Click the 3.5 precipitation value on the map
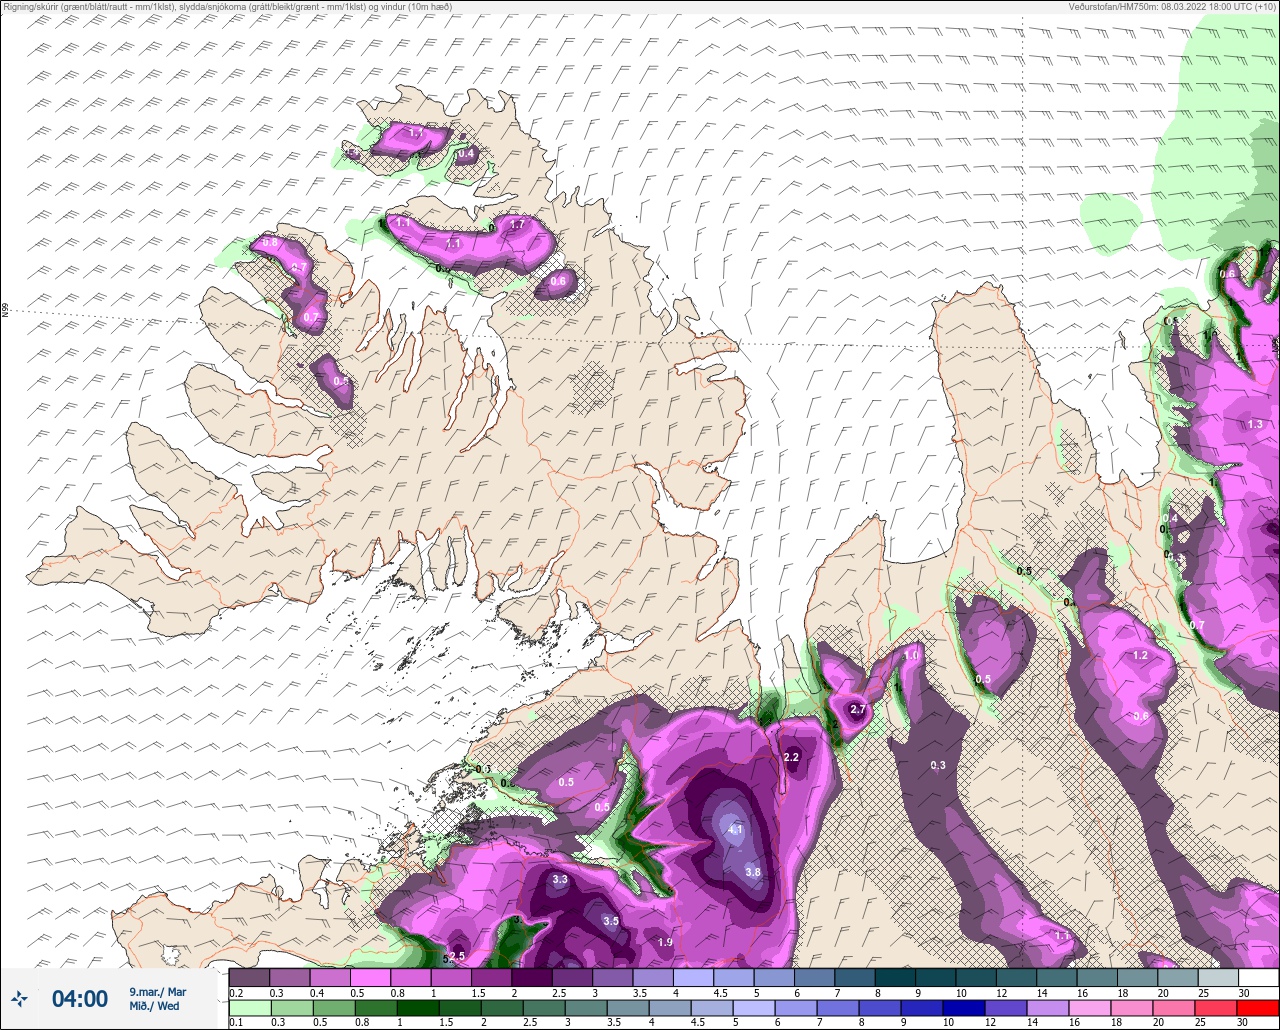The height and width of the screenshot is (1030, 1280). click(x=611, y=921)
